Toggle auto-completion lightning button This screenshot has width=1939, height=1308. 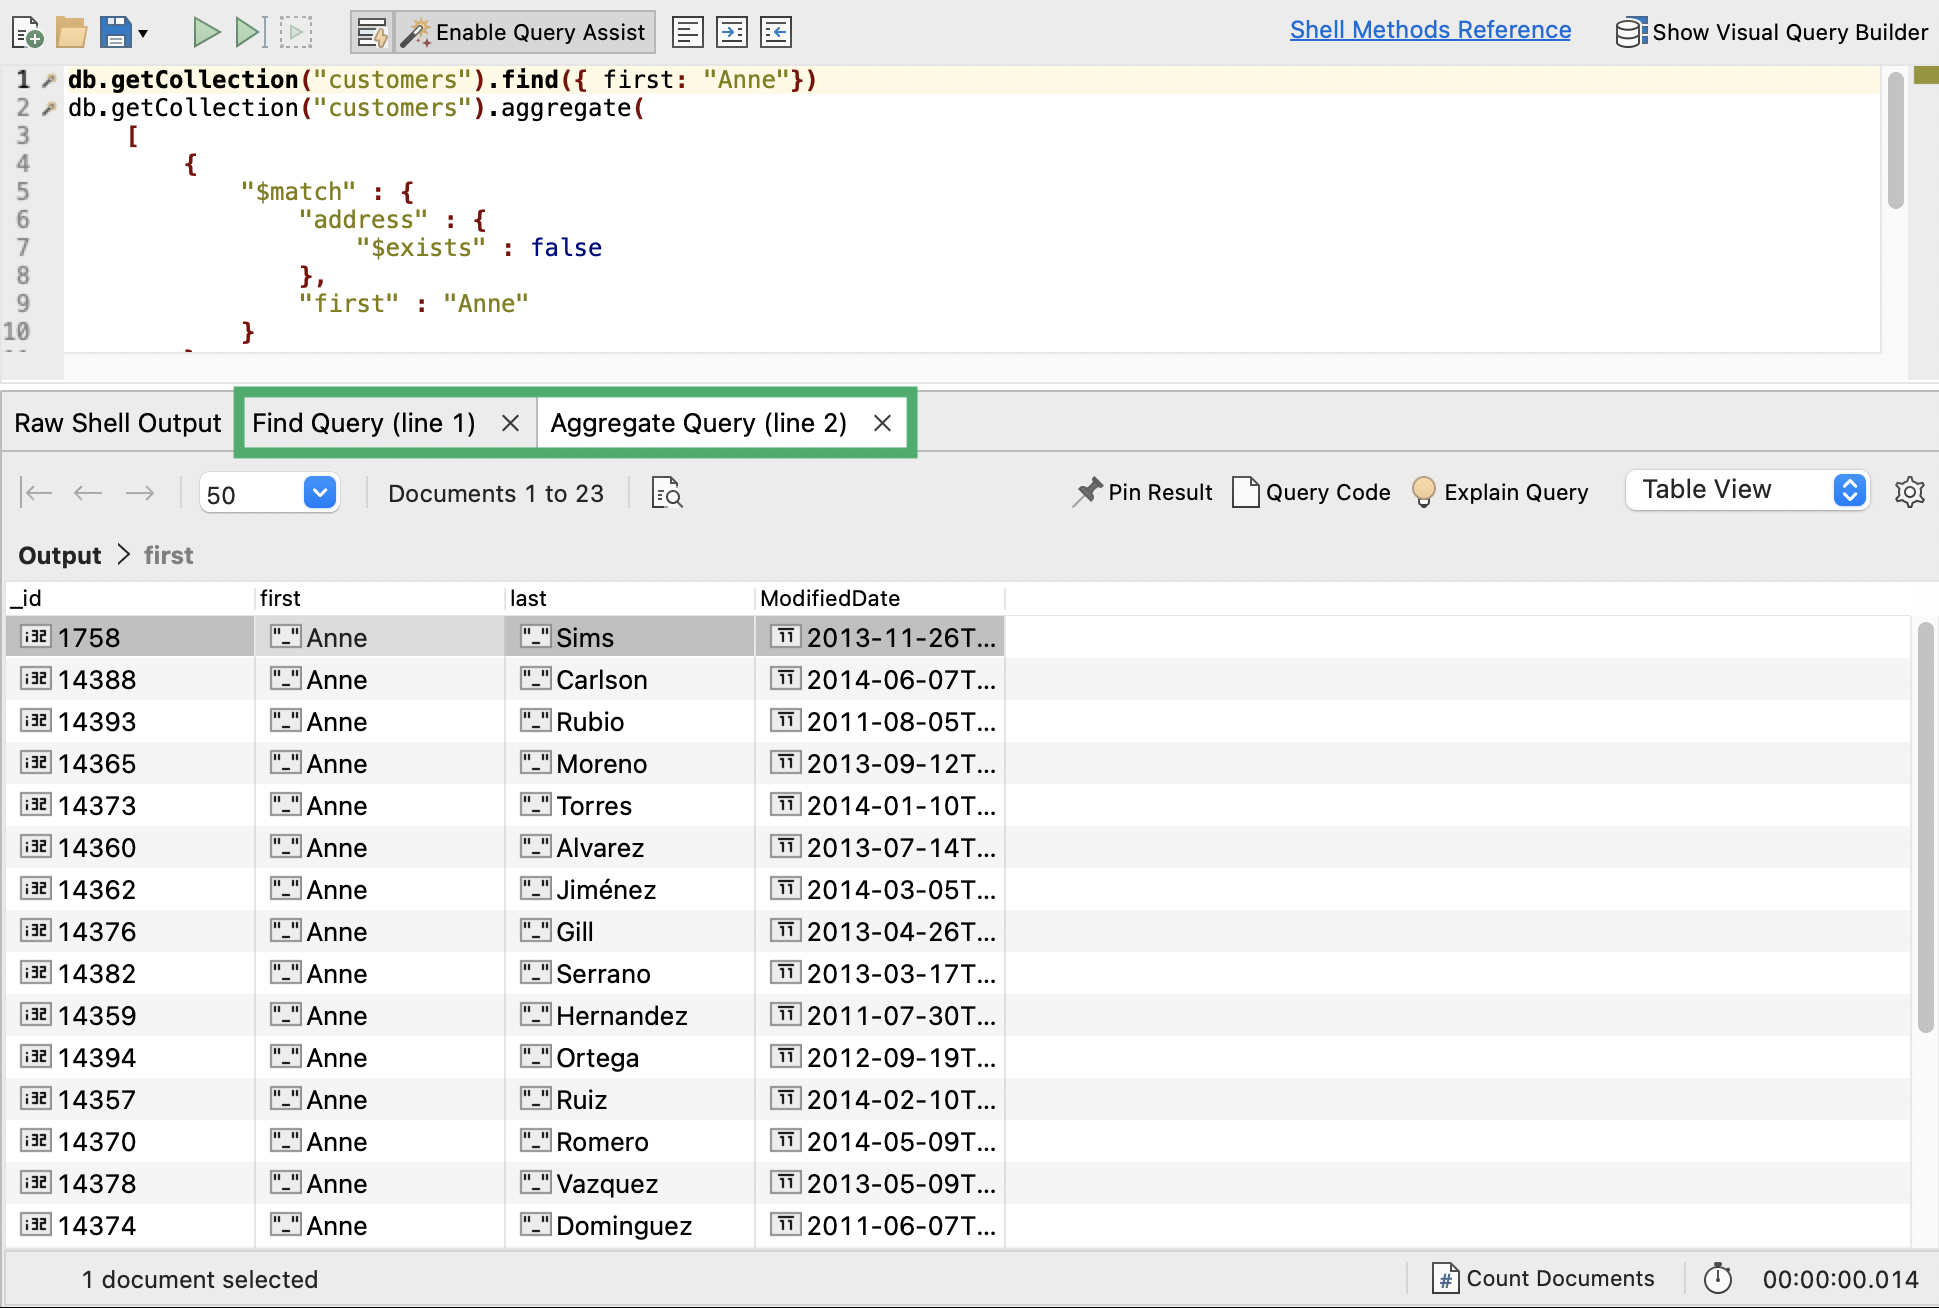coord(373,33)
